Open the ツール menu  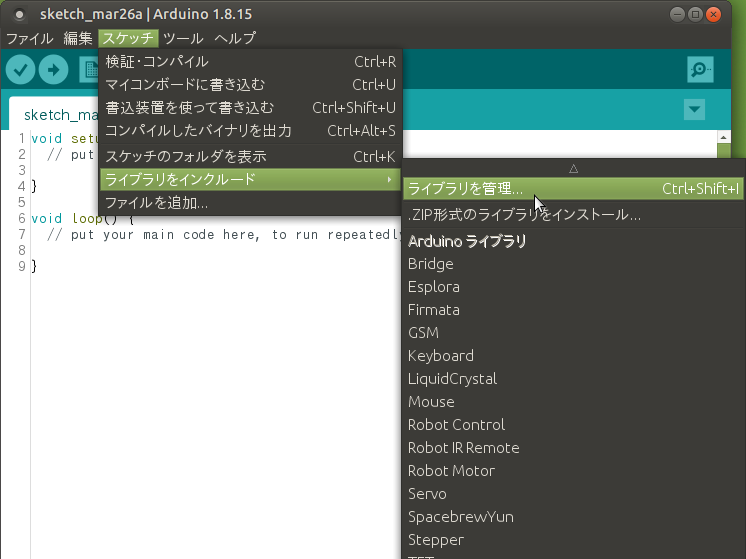coord(183,38)
